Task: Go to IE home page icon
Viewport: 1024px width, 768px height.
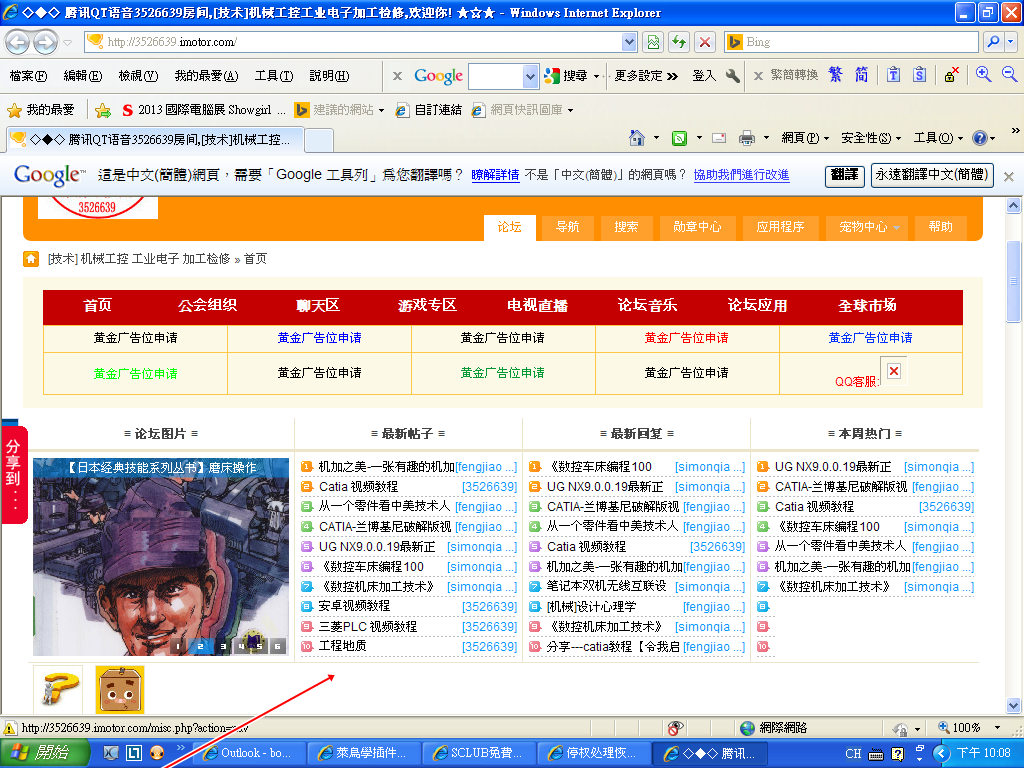Action: (637, 138)
